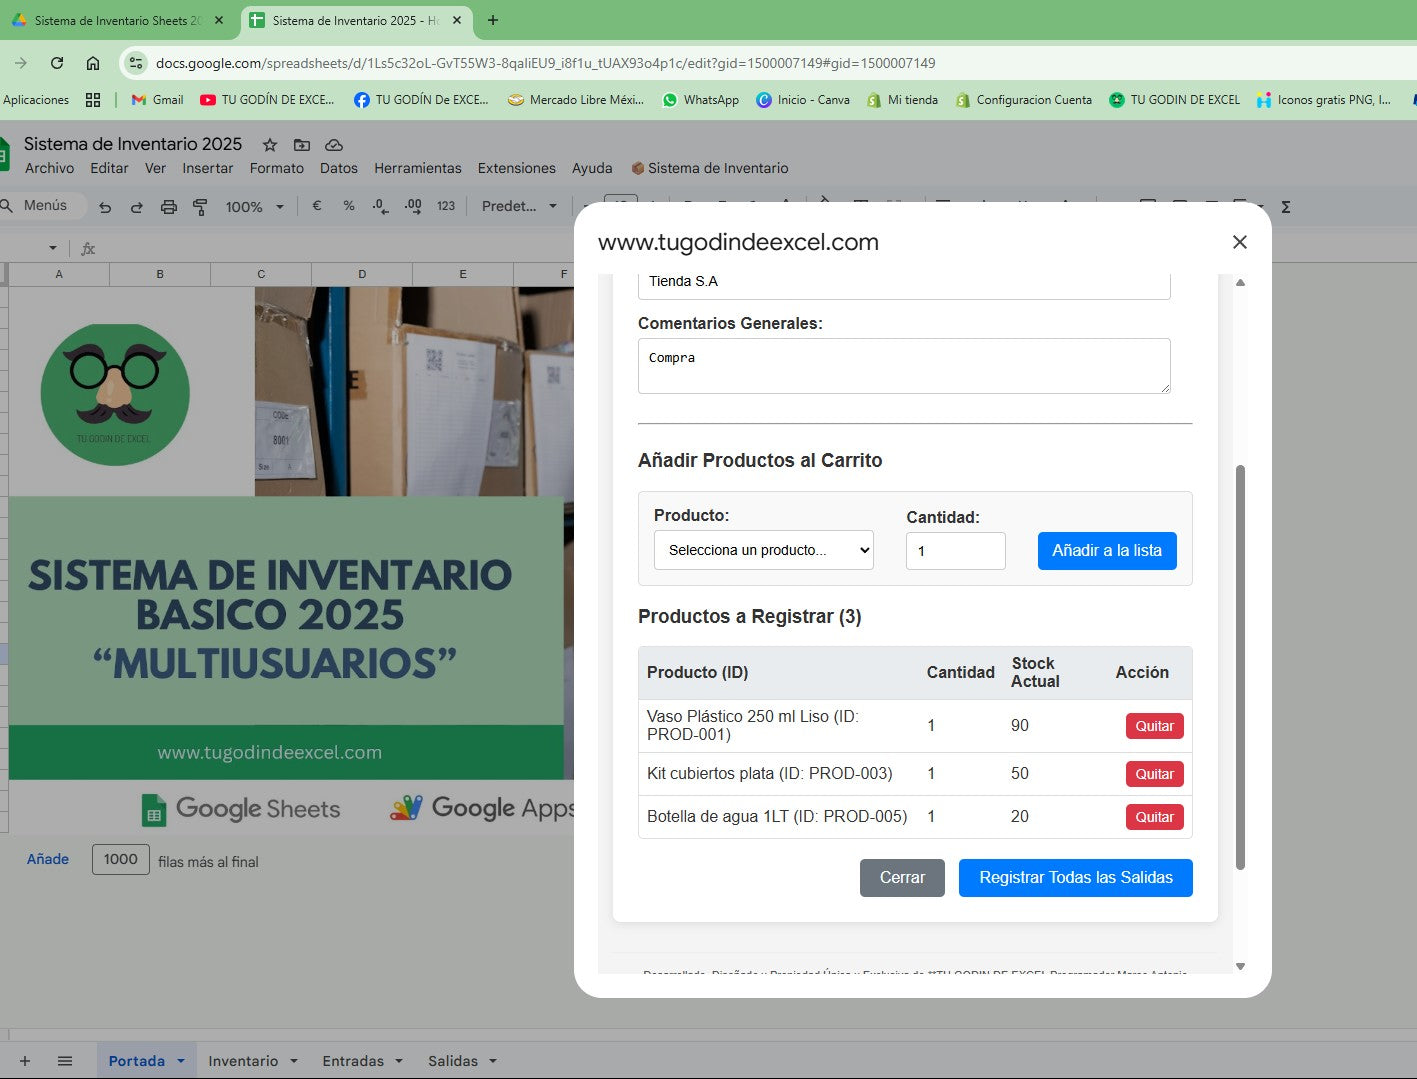Click the Cerrar button in dialog
This screenshot has height=1079, width=1417.
point(902,878)
